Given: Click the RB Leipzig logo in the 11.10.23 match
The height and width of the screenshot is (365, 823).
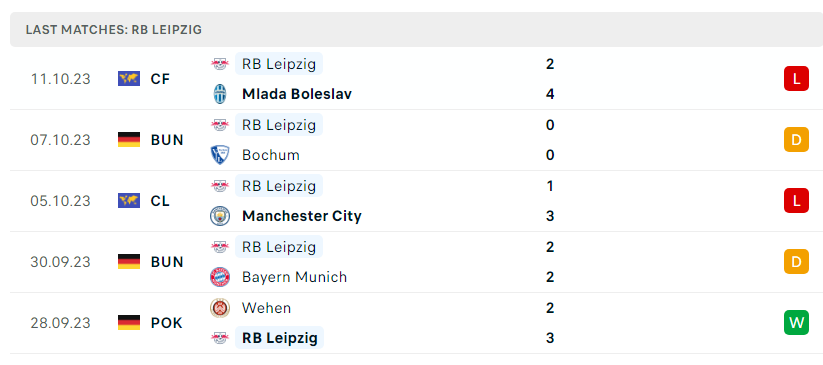Looking at the screenshot, I should point(220,64).
